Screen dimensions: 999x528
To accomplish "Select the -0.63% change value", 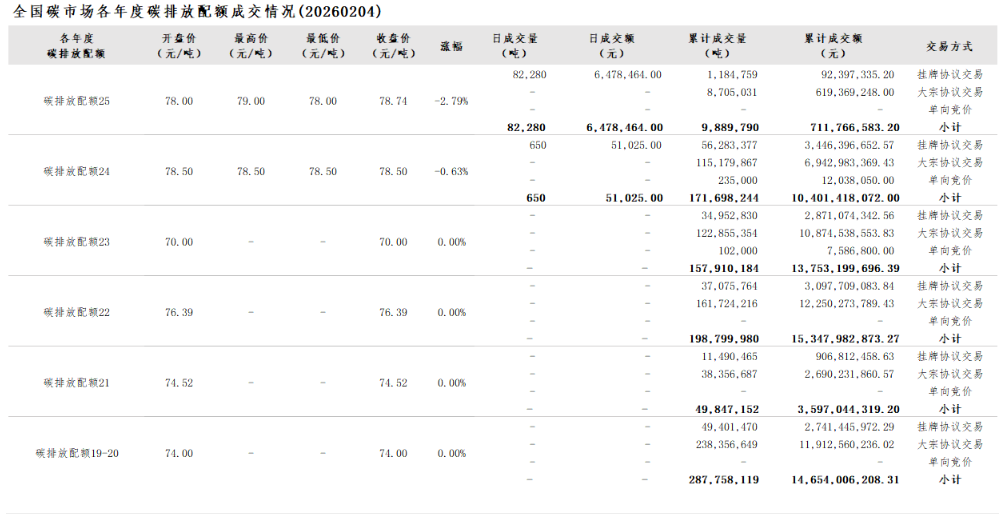I will (451, 172).
